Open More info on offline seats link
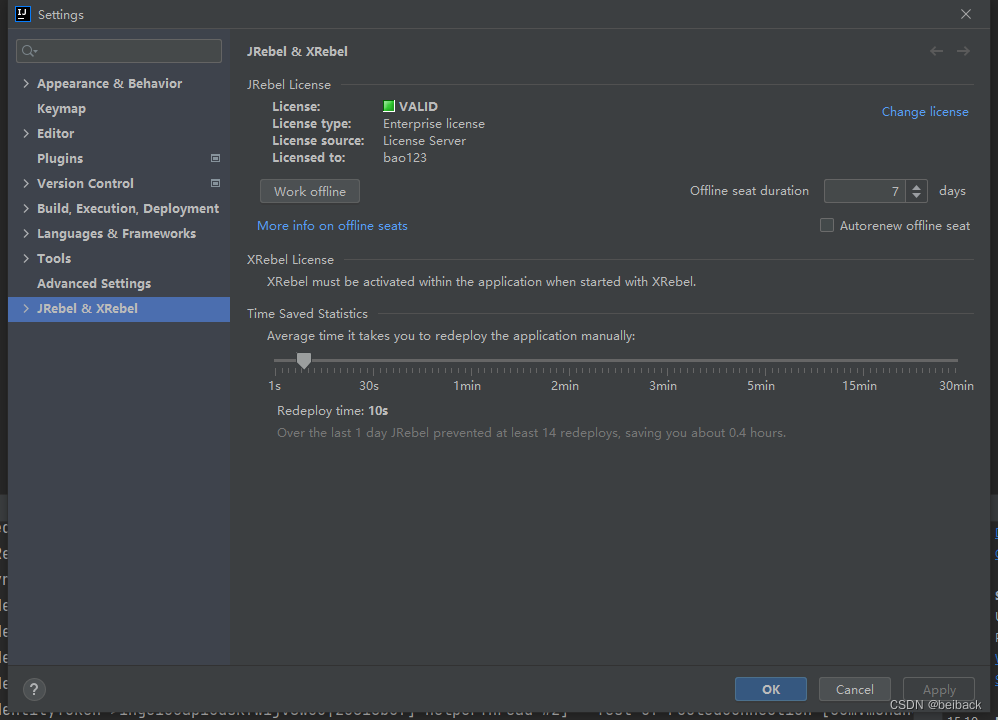Screen dimensions: 998x720 click(332, 225)
